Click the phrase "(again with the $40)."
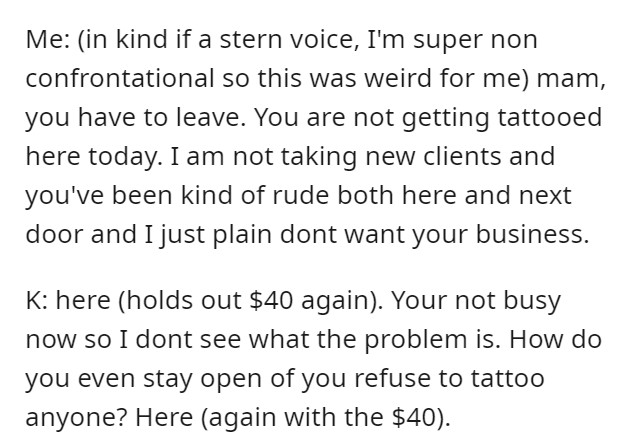This screenshot has height=445, width=633. pos(325,418)
